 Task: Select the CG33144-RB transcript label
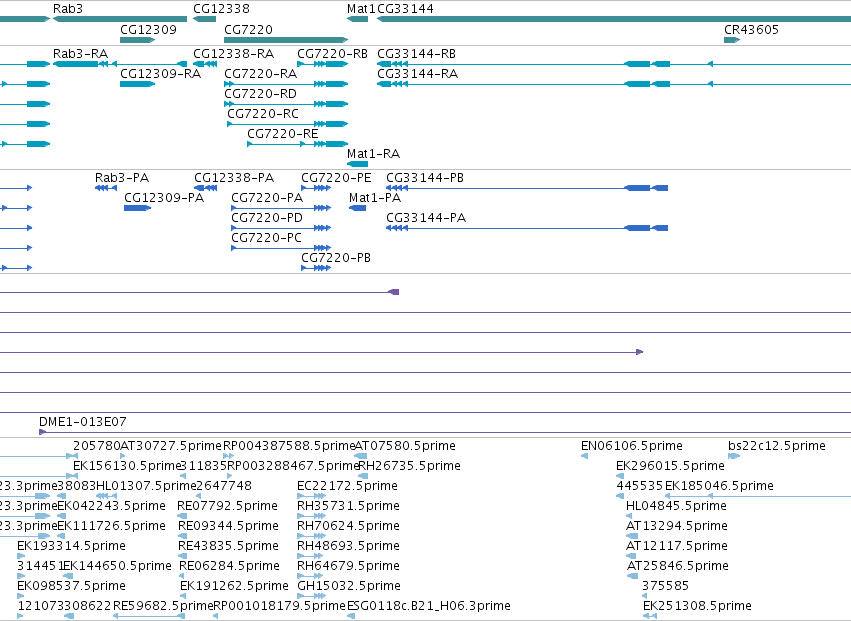click(x=416, y=54)
